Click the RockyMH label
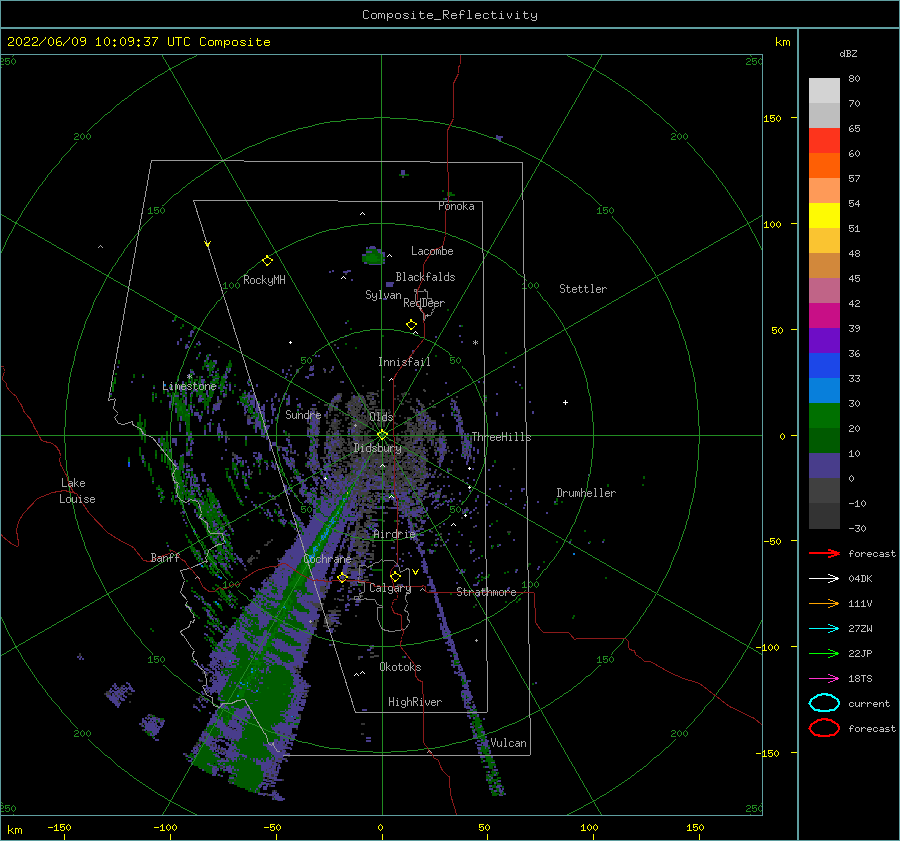This screenshot has width=900, height=841. coord(264,280)
